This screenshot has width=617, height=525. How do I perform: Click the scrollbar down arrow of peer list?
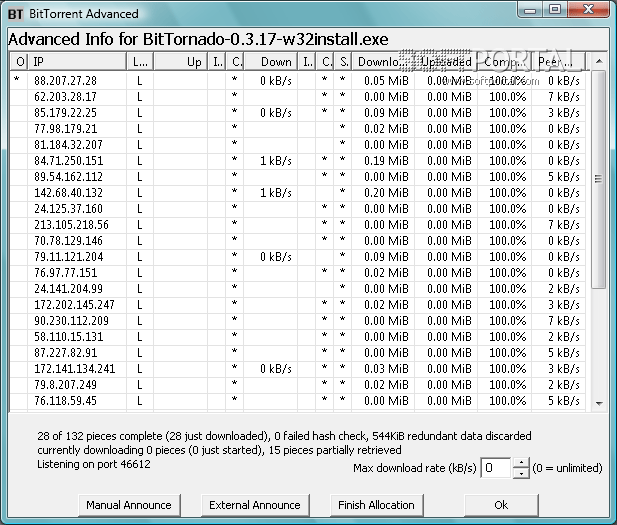599,403
